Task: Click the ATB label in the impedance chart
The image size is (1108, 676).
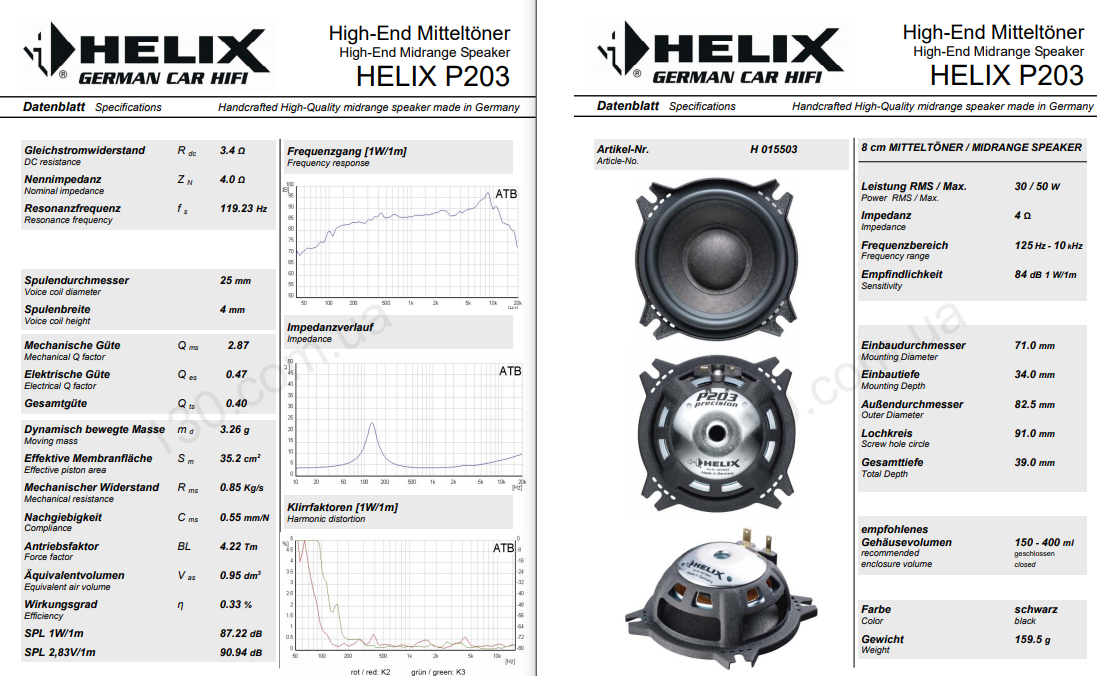Action: 509,371
